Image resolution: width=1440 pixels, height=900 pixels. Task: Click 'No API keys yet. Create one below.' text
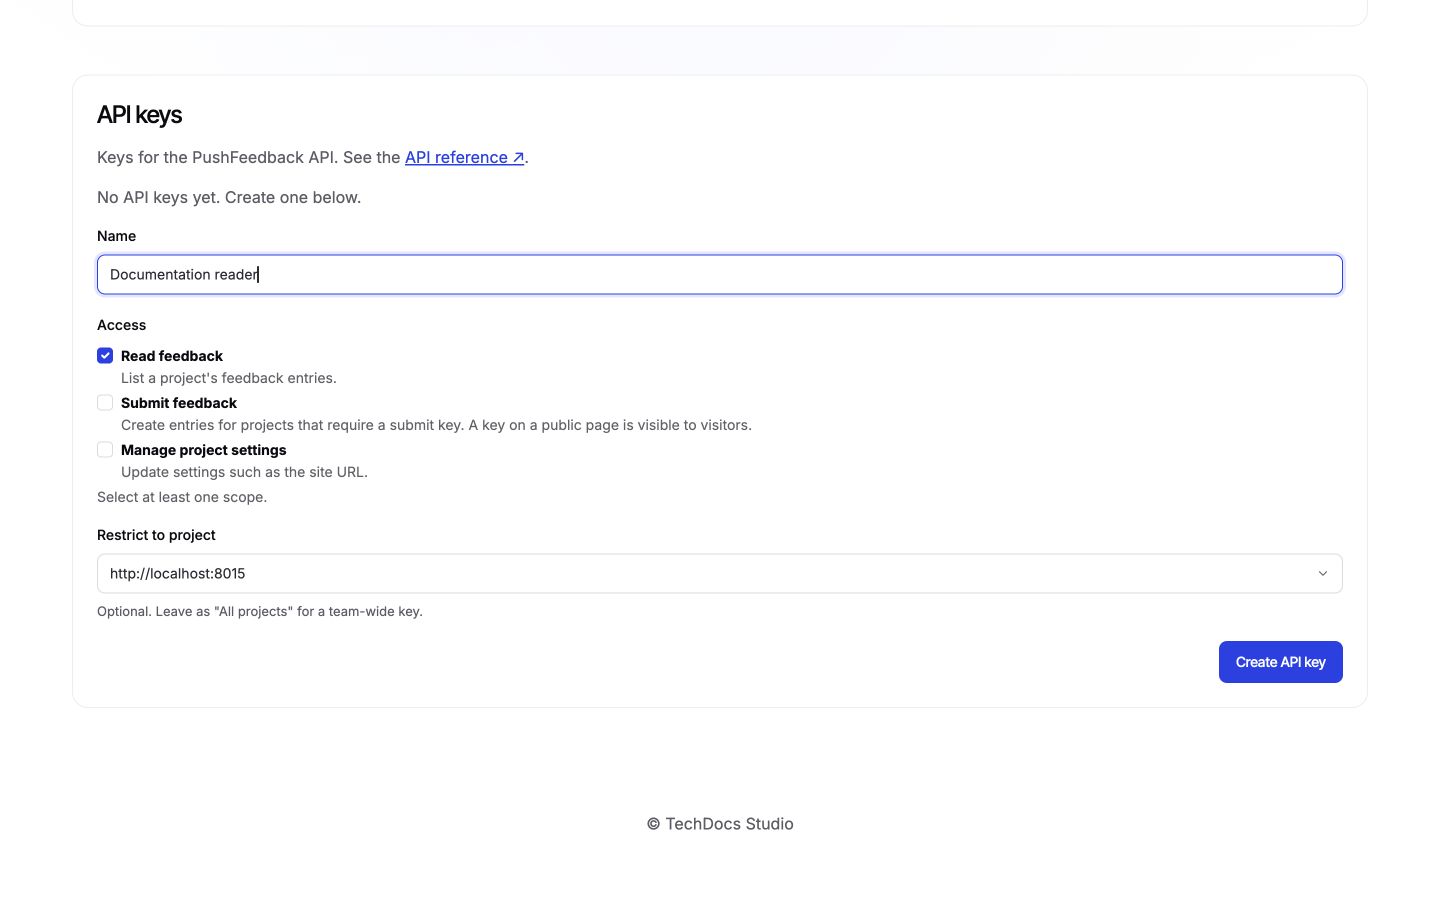[x=229, y=197]
